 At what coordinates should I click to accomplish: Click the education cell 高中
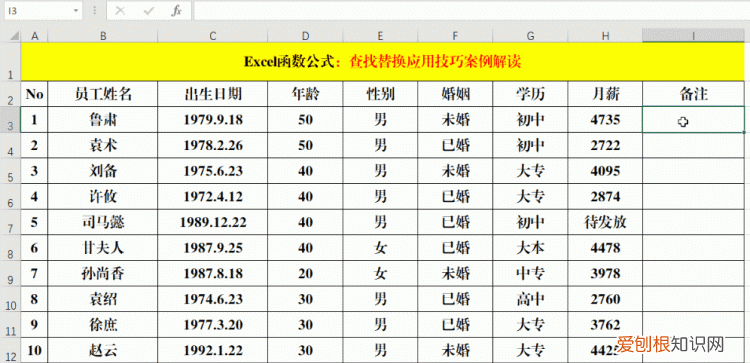click(530, 299)
